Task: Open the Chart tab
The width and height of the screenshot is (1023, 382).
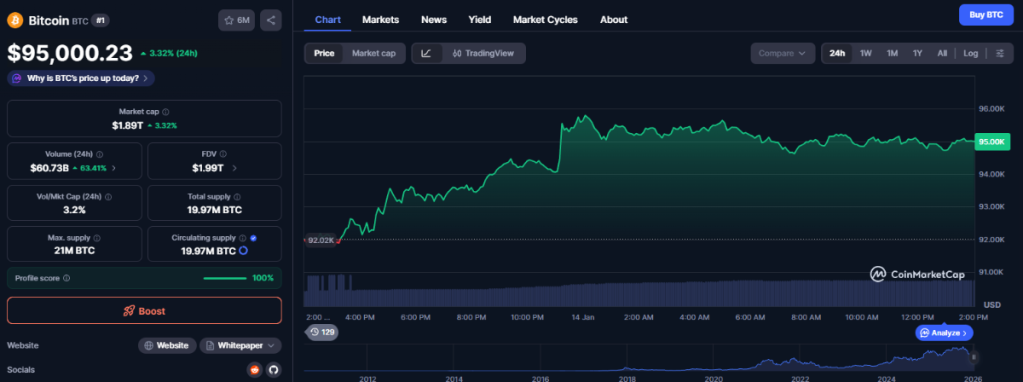Action: pos(328,20)
